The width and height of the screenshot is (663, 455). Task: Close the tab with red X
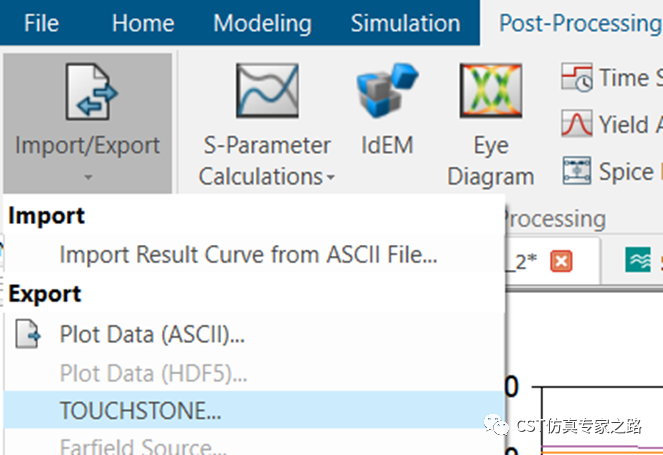[x=561, y=261]
